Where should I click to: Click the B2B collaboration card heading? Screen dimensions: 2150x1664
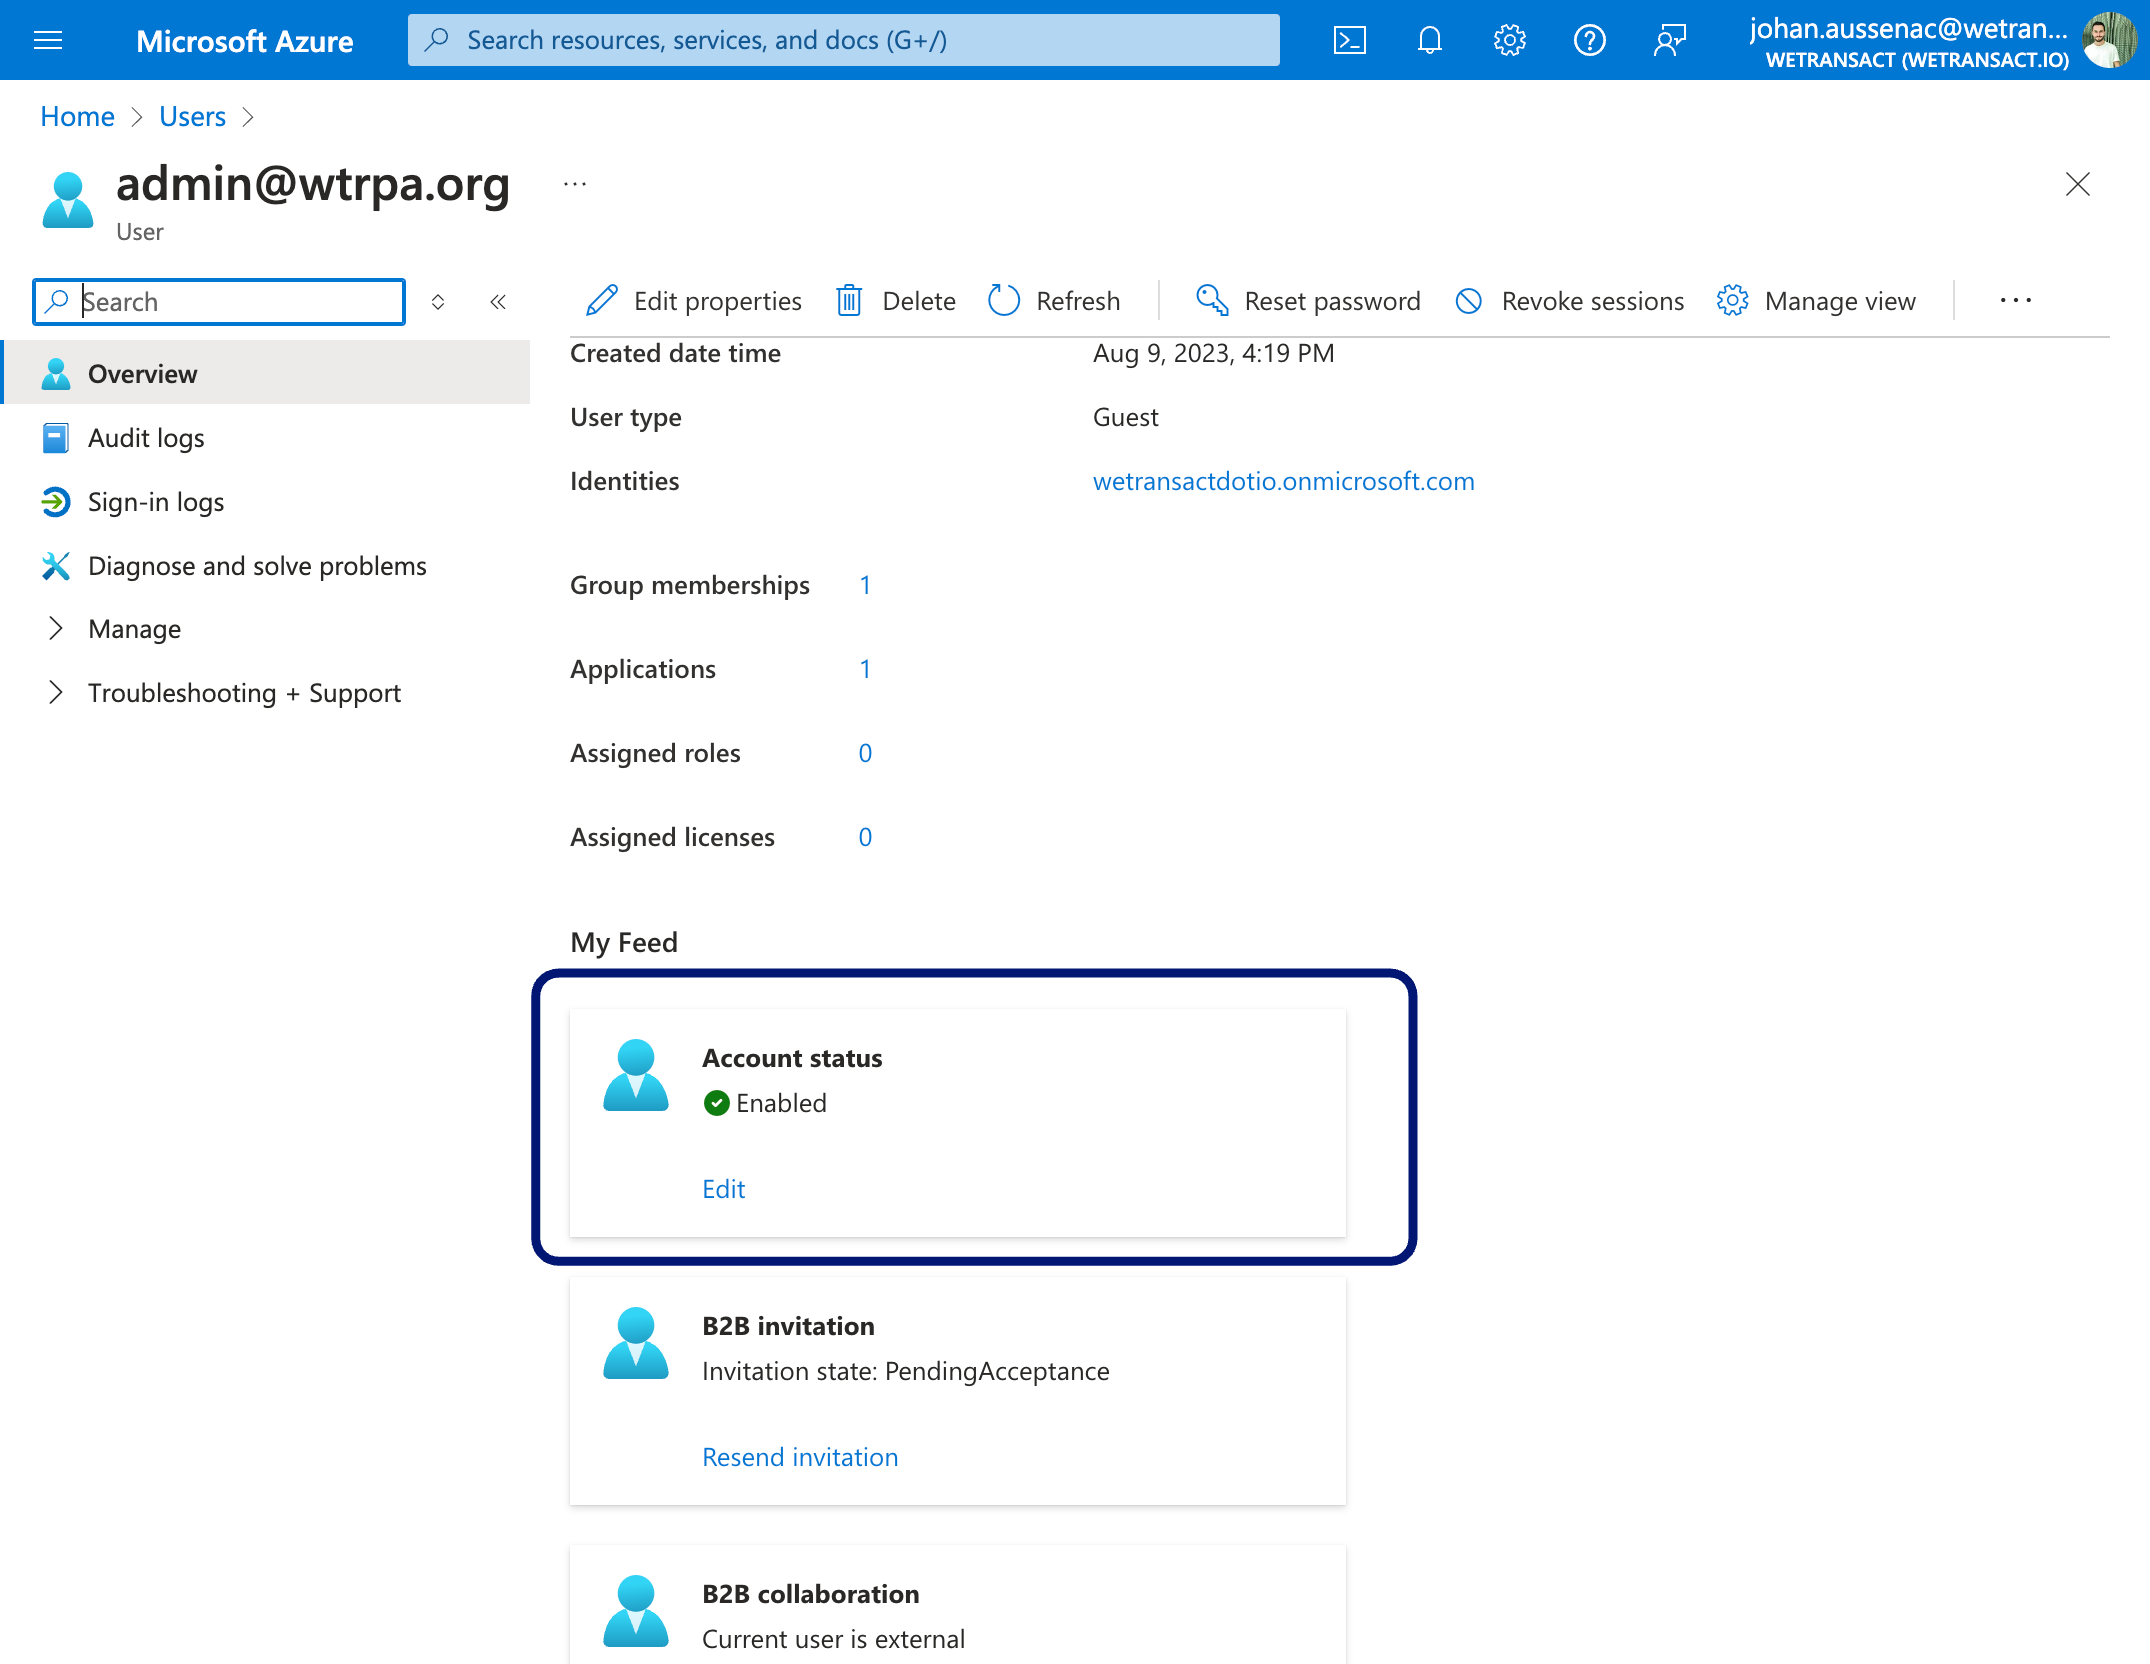[x=810, y=1593]
